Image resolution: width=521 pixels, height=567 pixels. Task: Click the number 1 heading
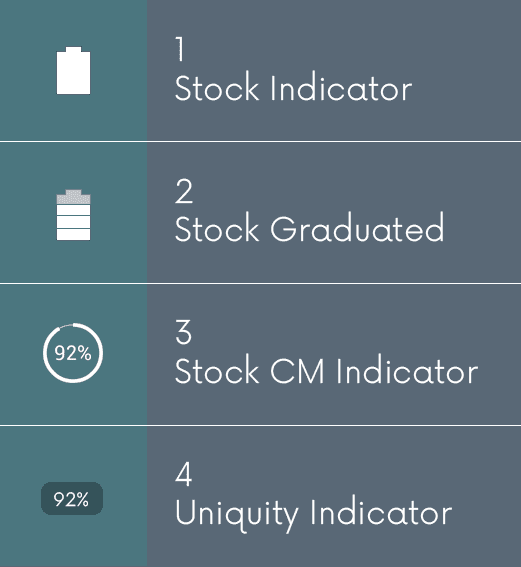(180, 48)
